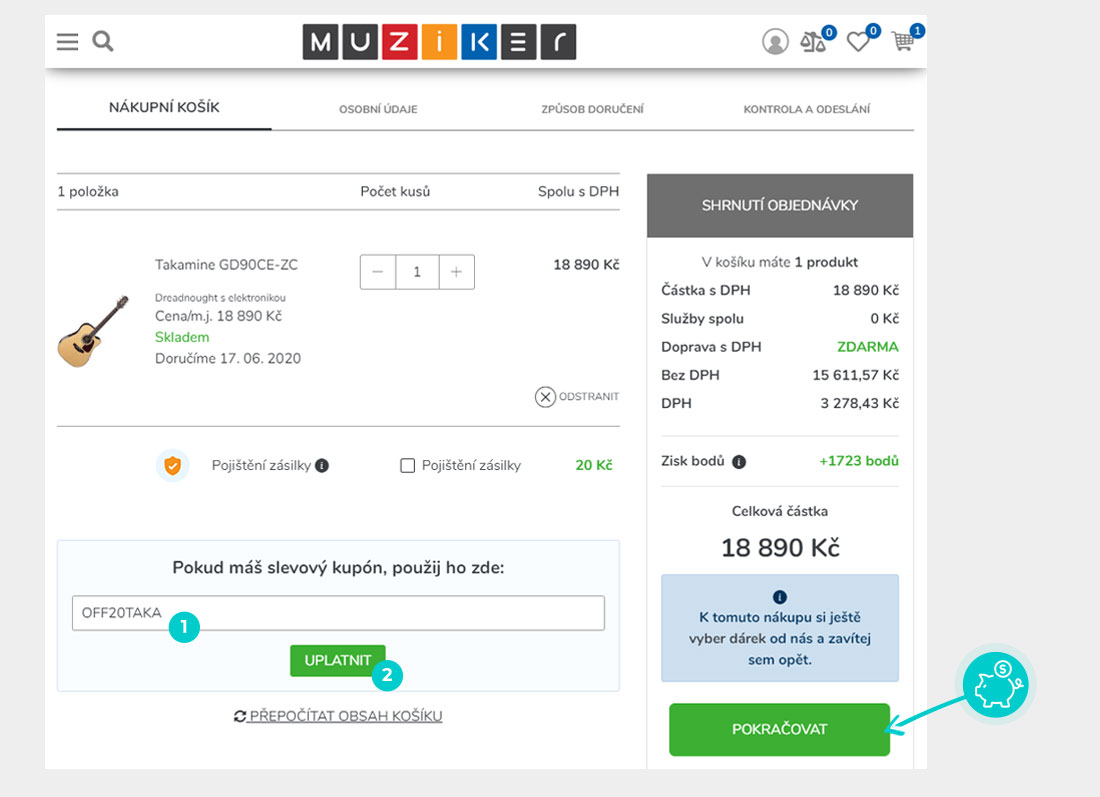Viewport: 1100px width, 797px height.
Task: Open the shopping cart icon
Action: (903, 42)
